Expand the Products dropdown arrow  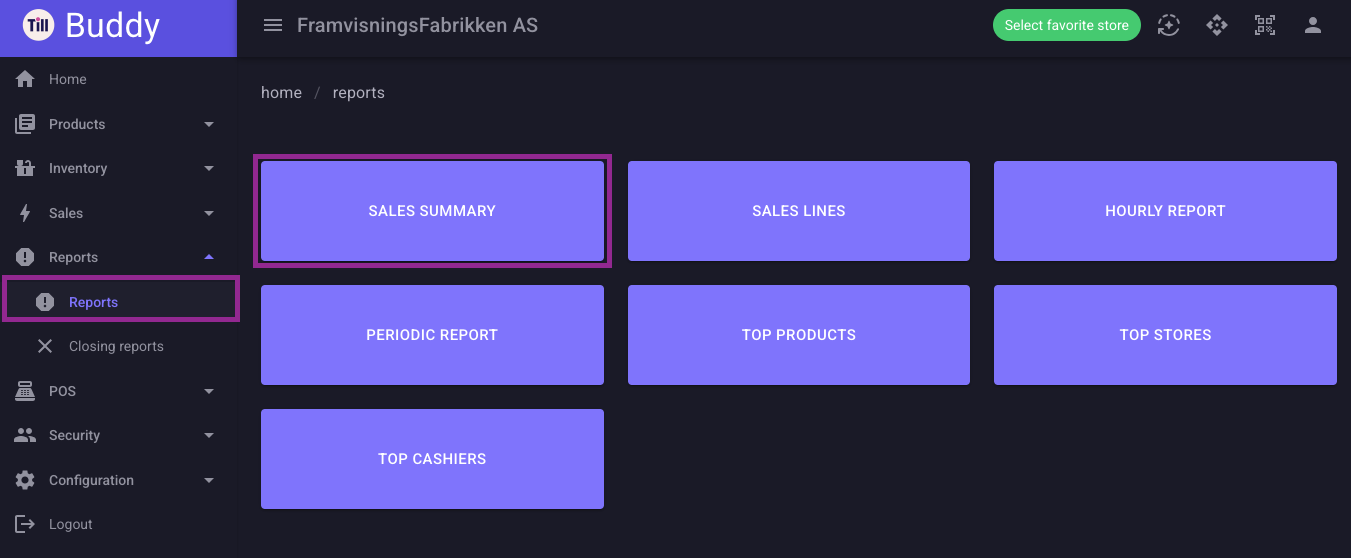tap(209, 124)
